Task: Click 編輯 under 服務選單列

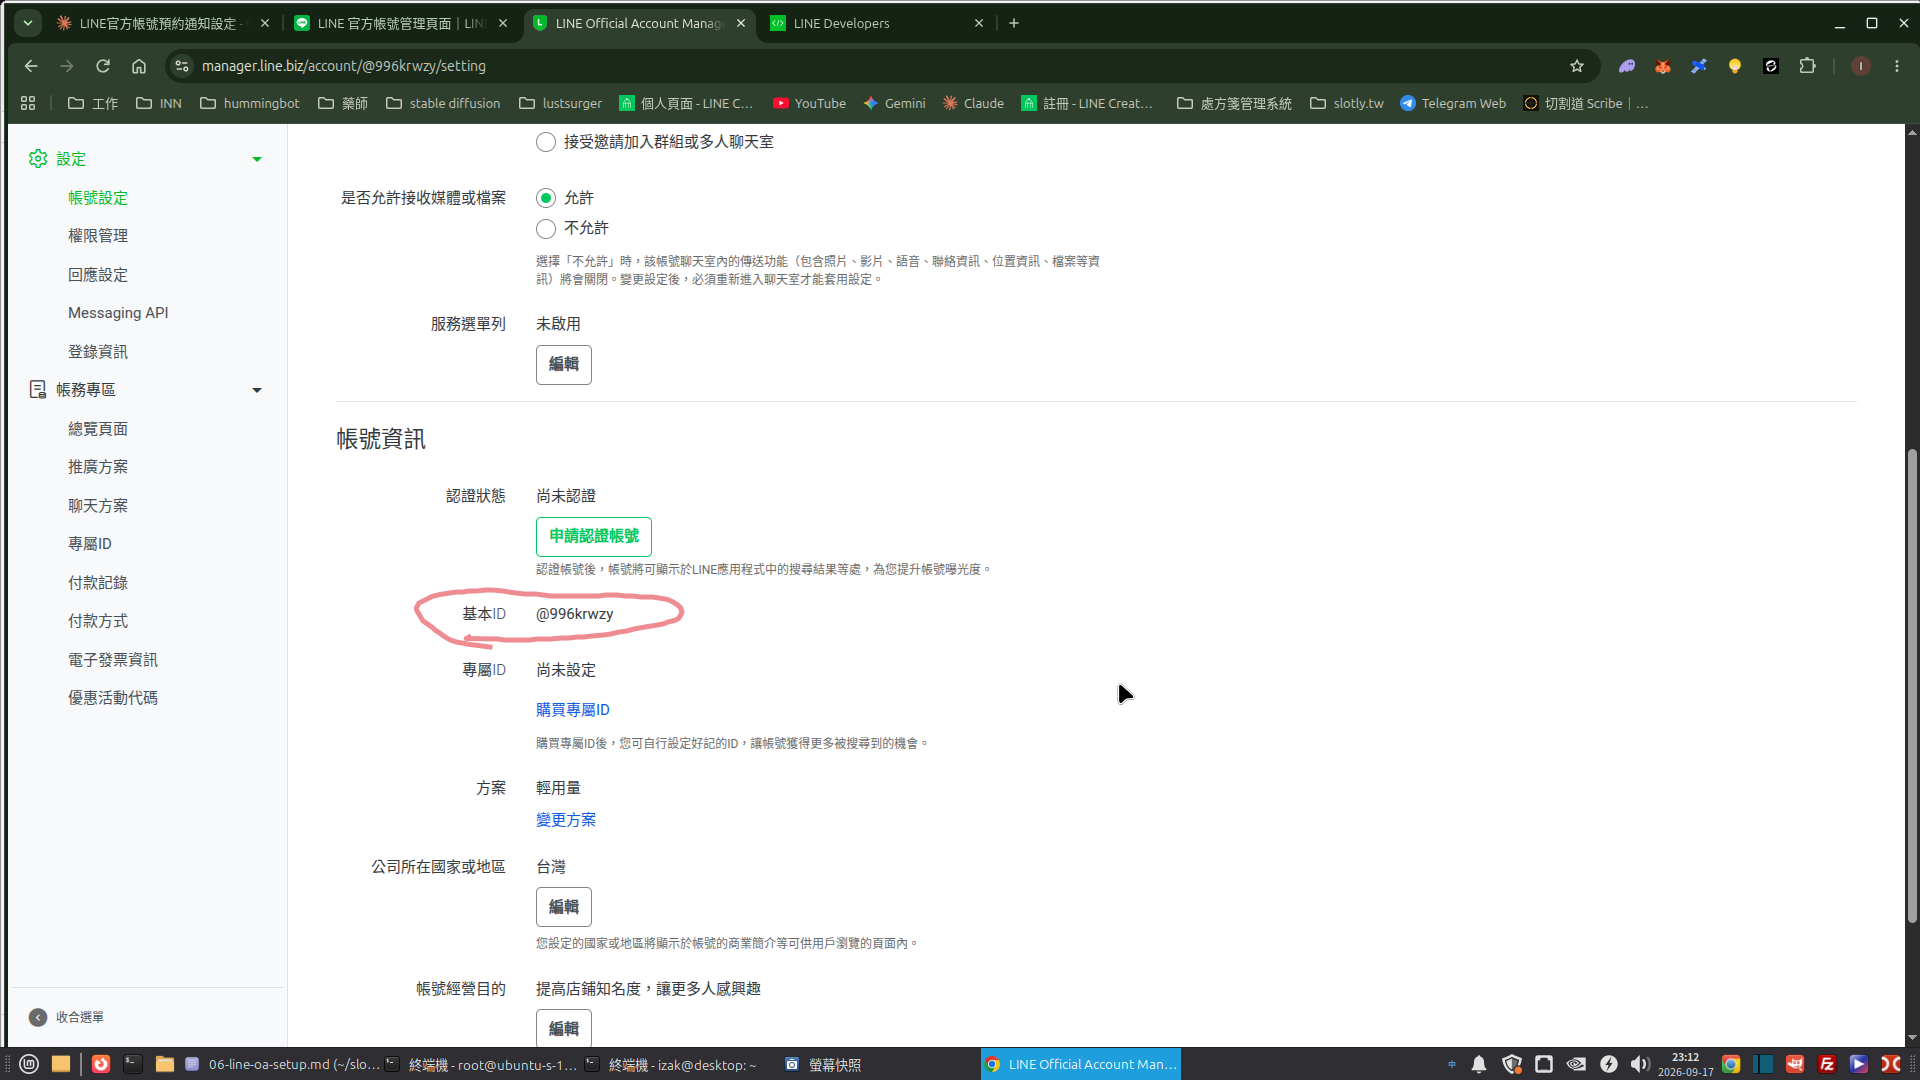Action: (x=564, y=364)
